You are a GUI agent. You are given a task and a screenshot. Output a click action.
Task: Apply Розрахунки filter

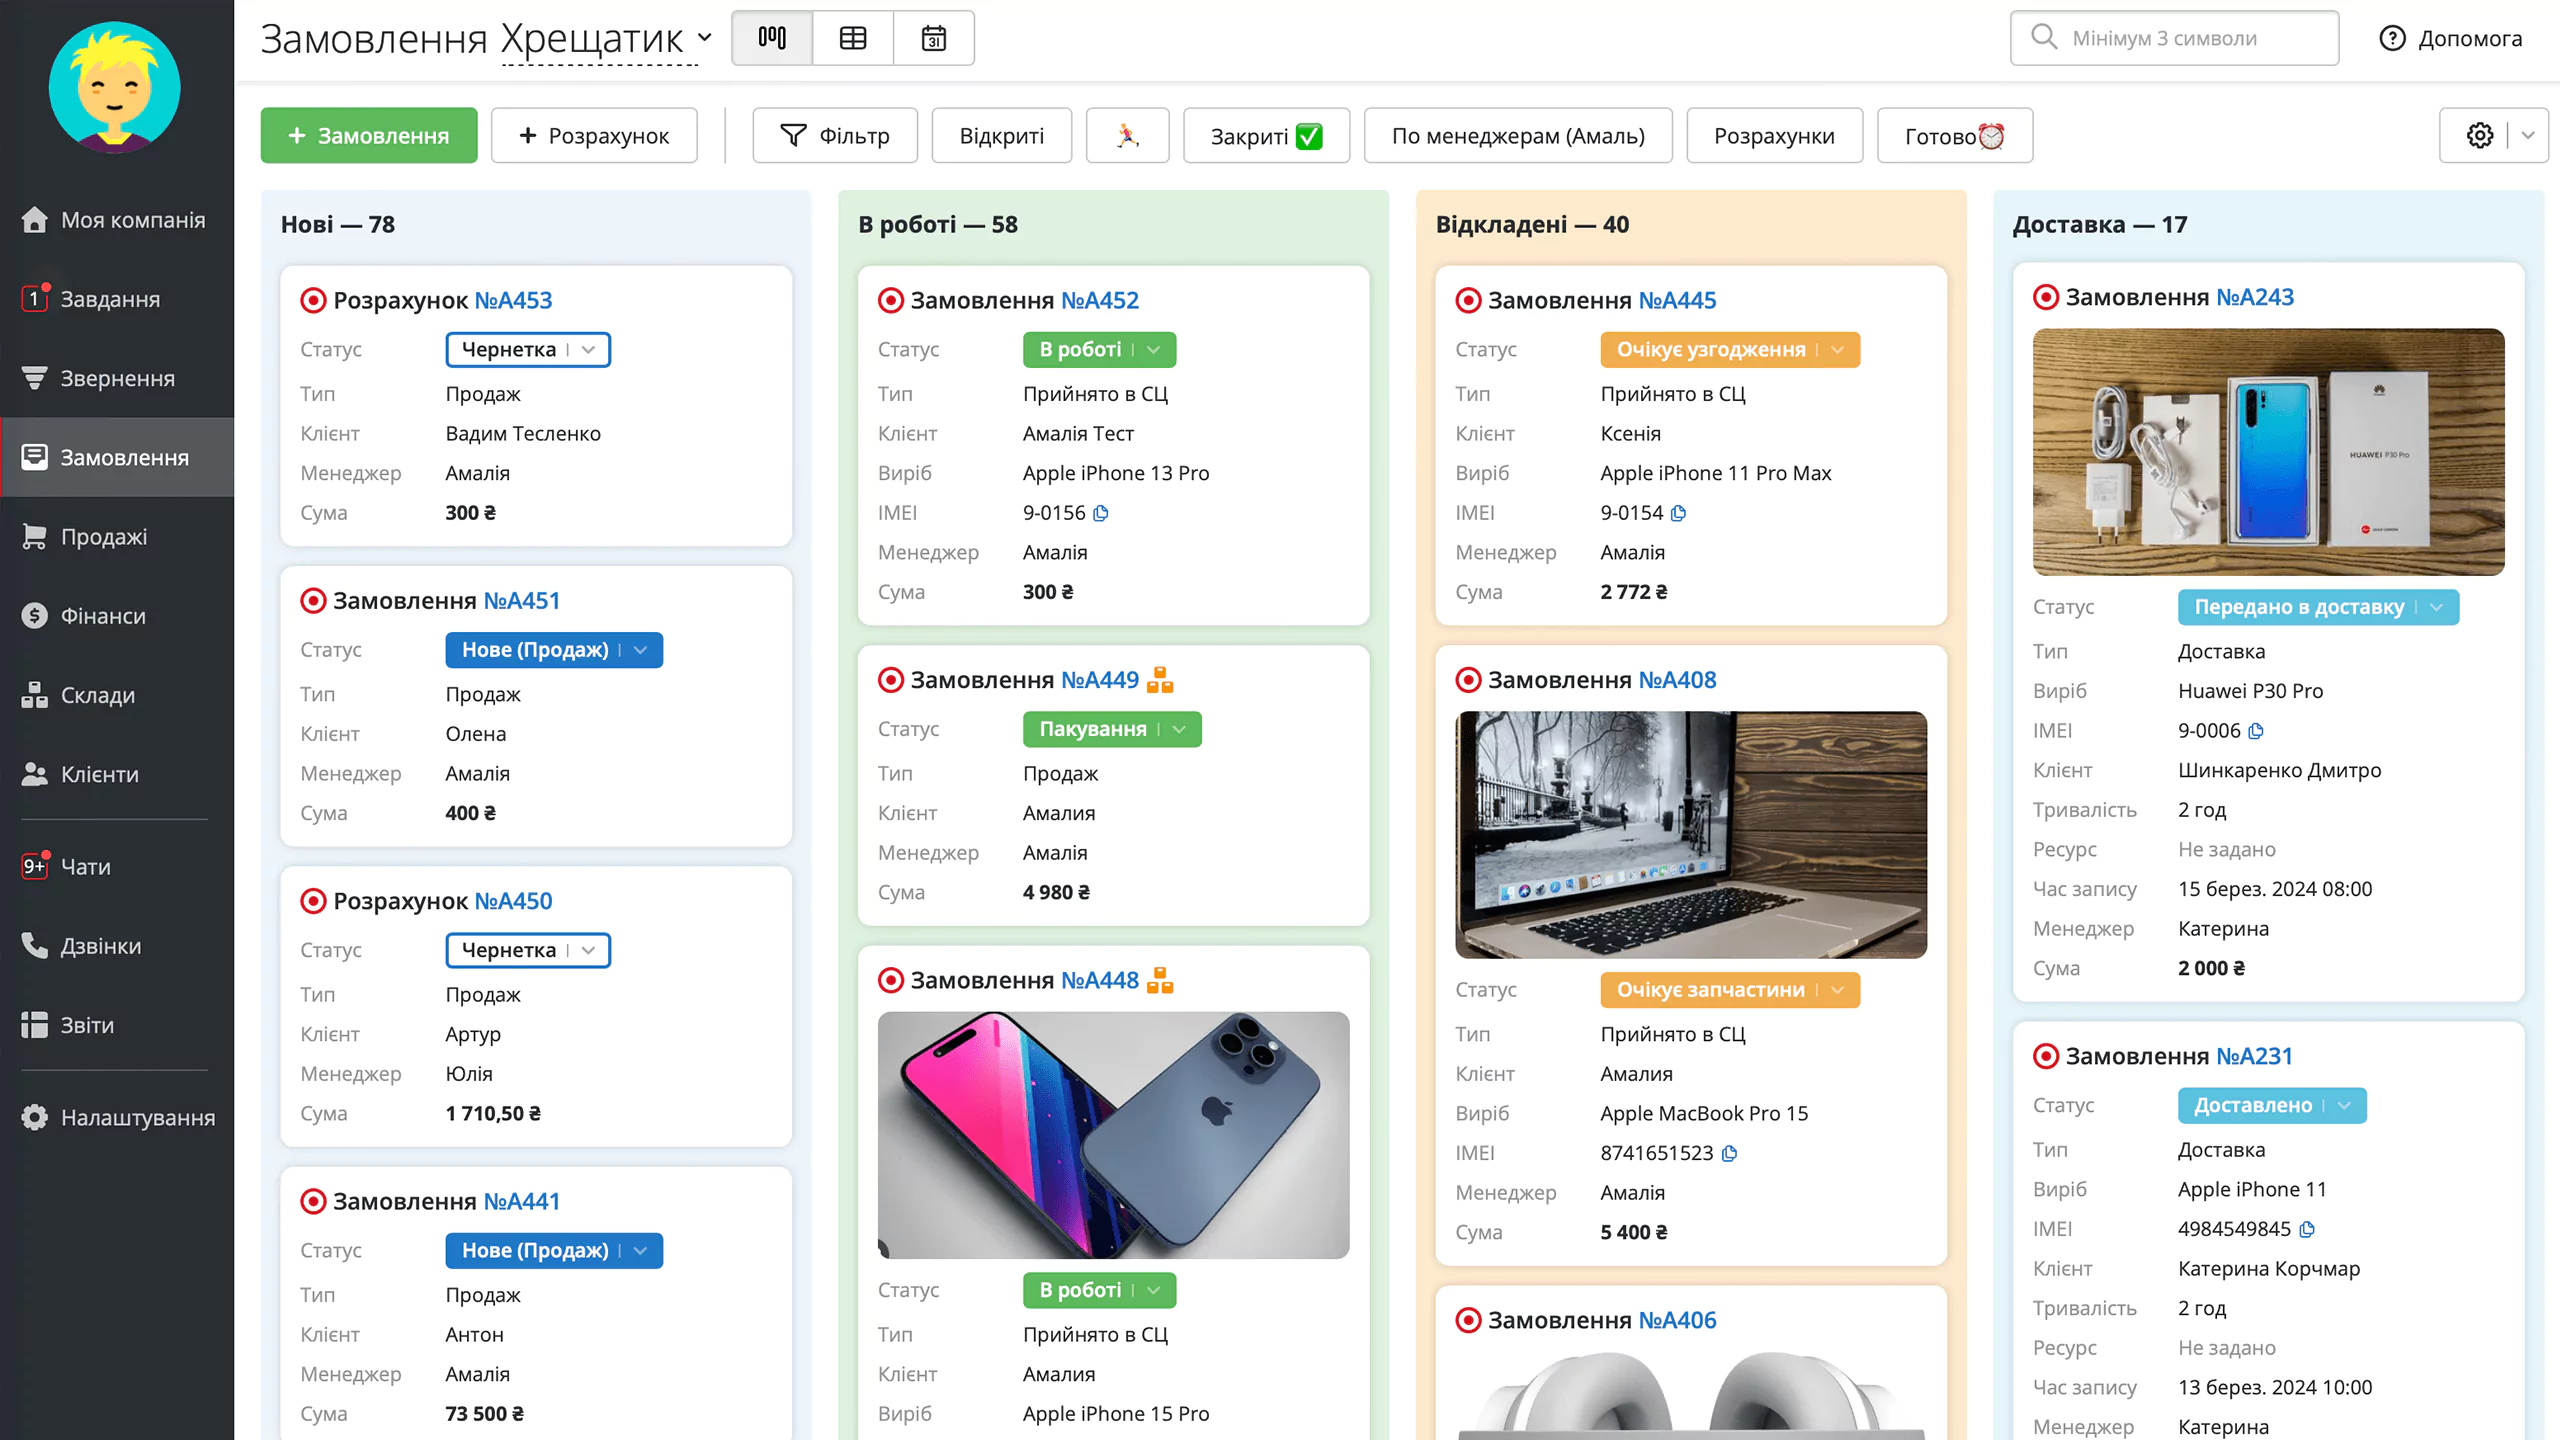point(1774,135)
